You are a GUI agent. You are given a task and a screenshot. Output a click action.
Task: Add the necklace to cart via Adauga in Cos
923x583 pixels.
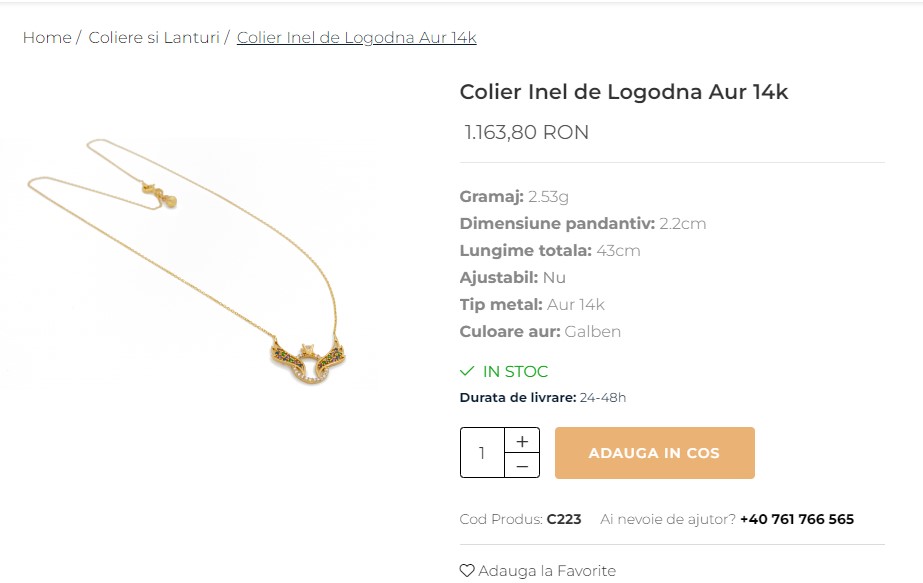(655, 452)
